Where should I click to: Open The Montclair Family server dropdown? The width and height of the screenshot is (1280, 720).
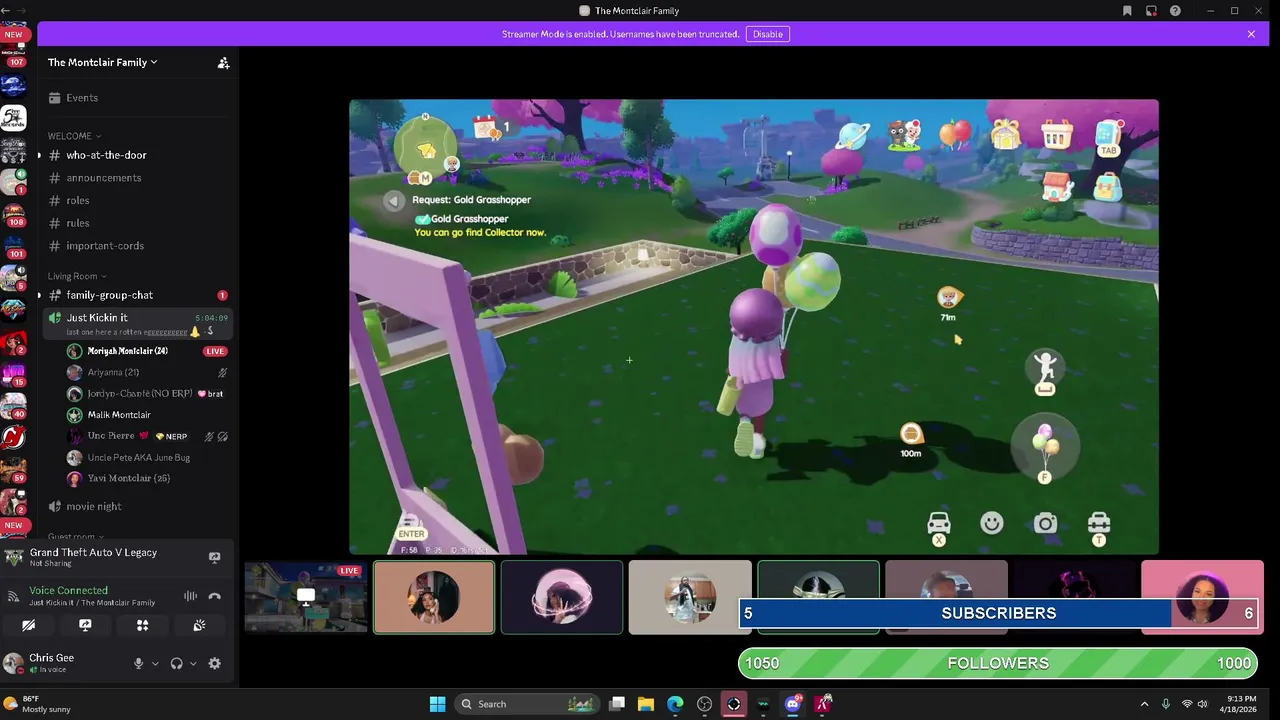click(x=103, y=62)
